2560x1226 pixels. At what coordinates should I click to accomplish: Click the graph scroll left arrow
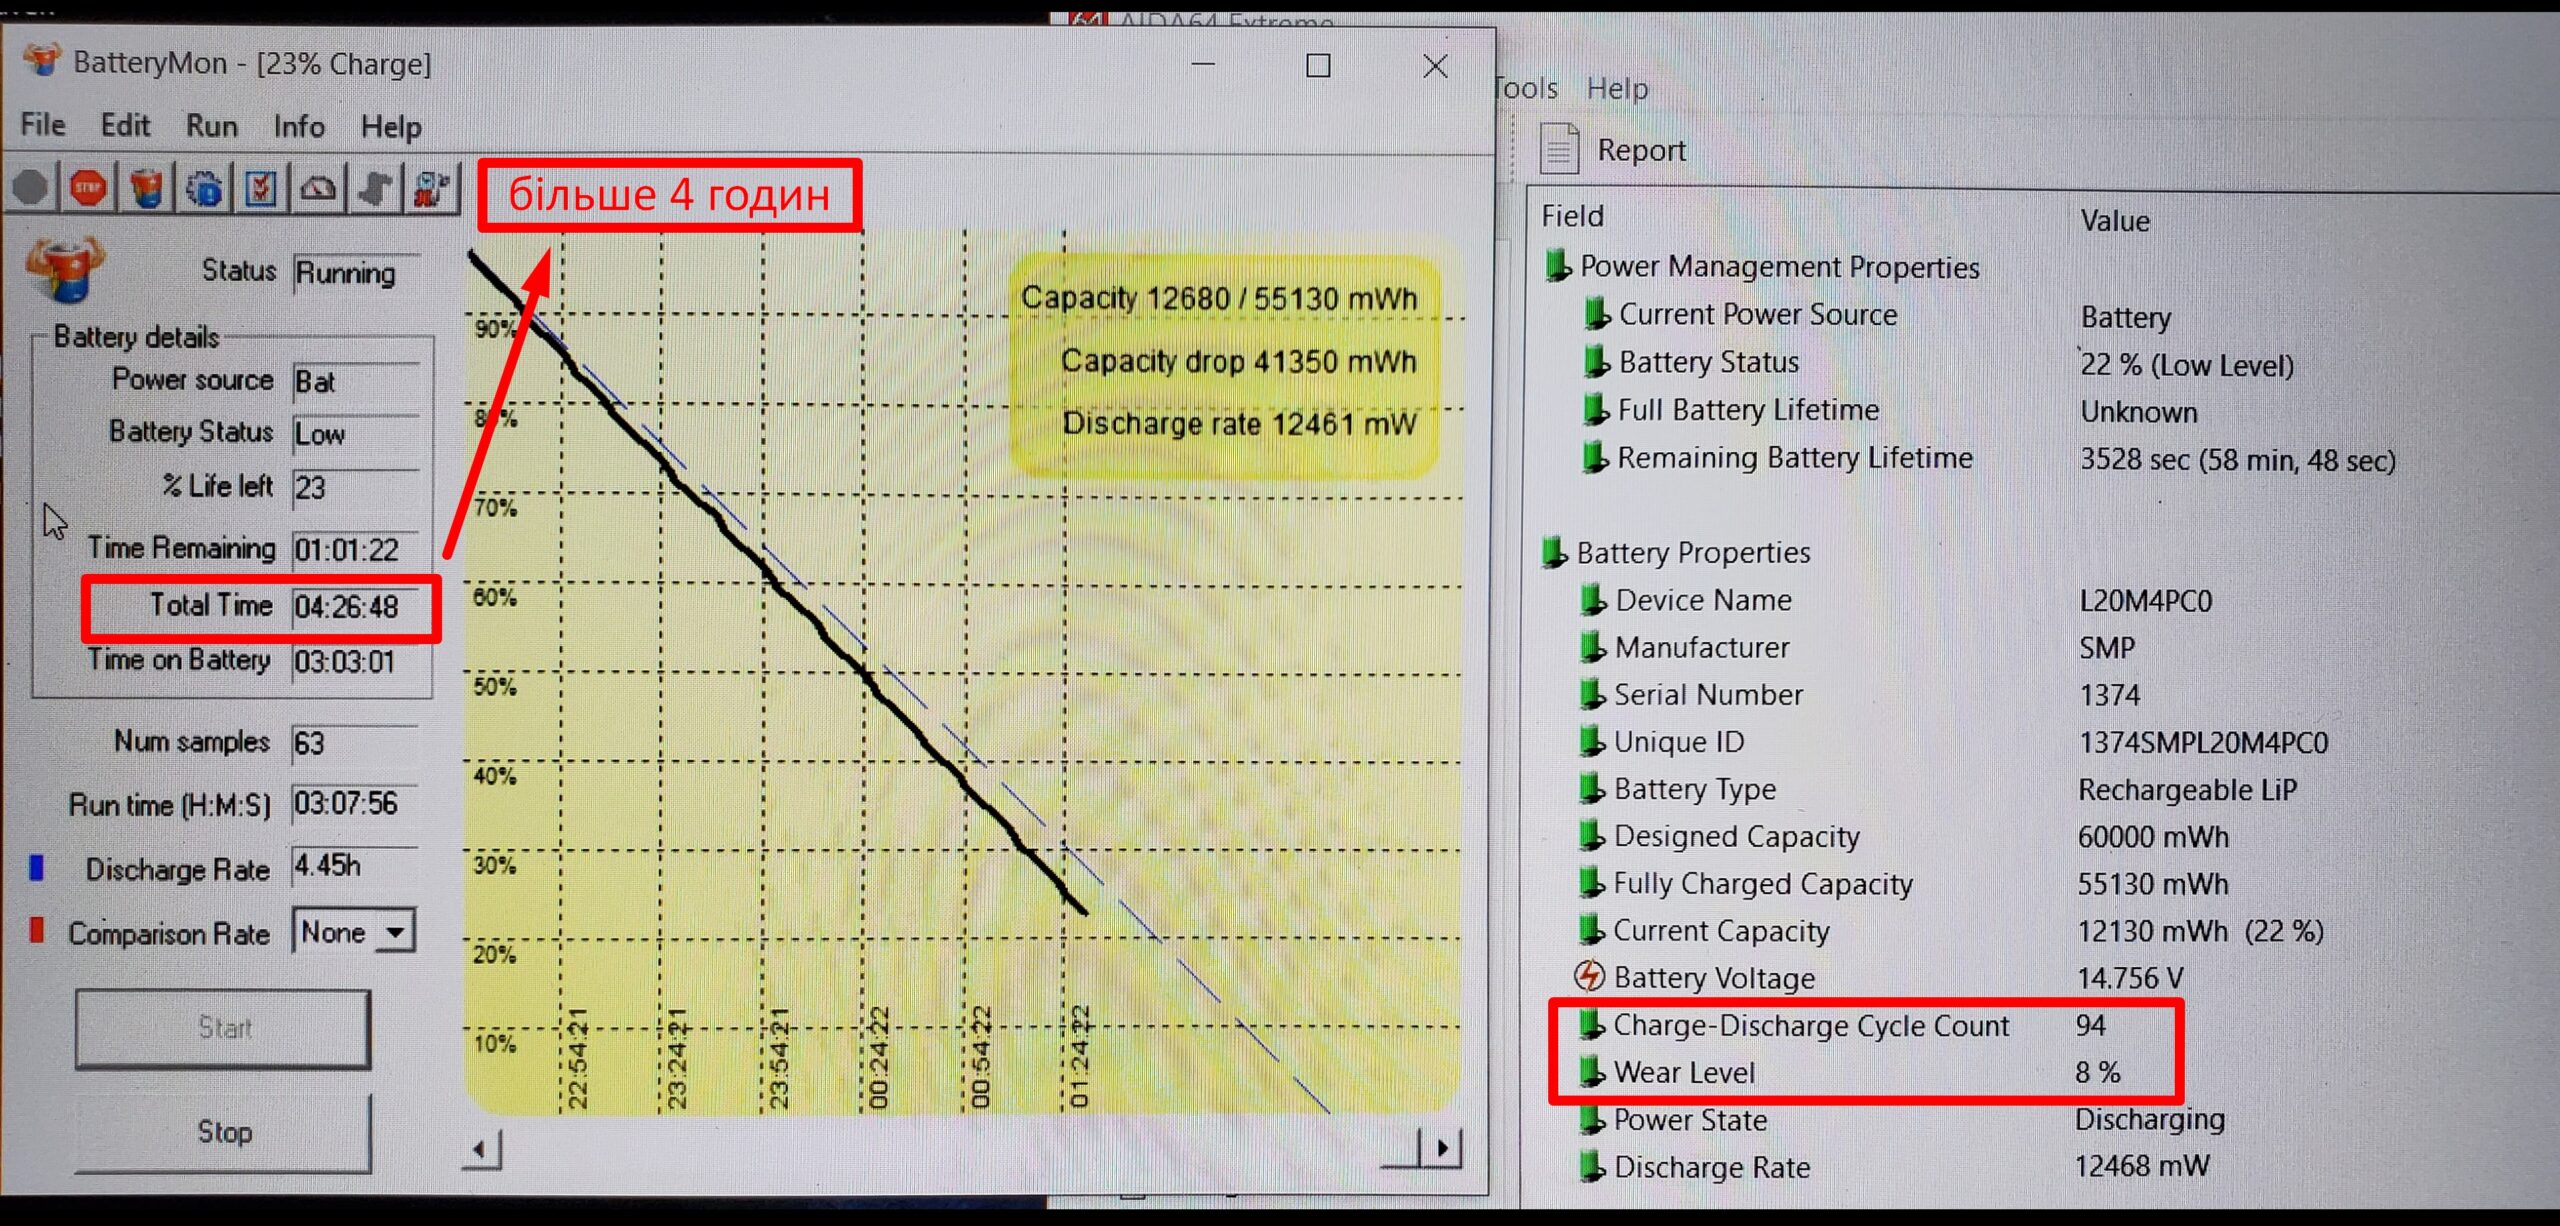pyautogui.click(x=482, y=1150)
